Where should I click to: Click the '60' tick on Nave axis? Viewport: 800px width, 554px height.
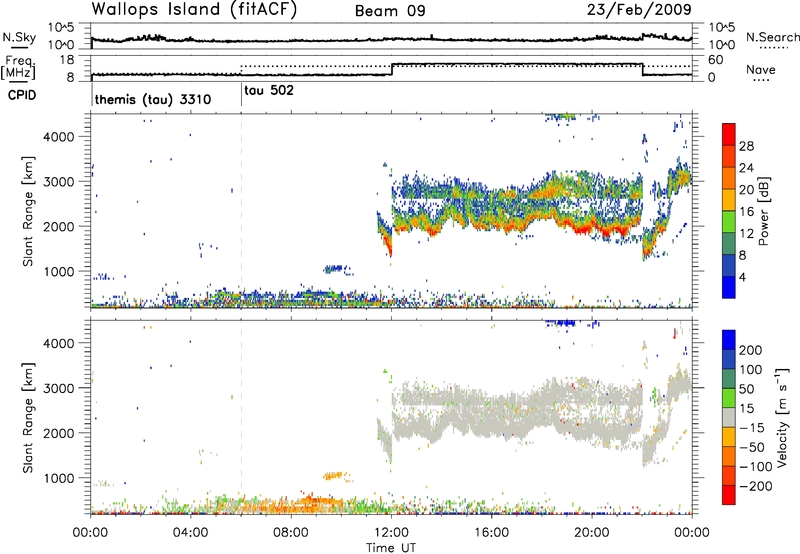(715, 60)
